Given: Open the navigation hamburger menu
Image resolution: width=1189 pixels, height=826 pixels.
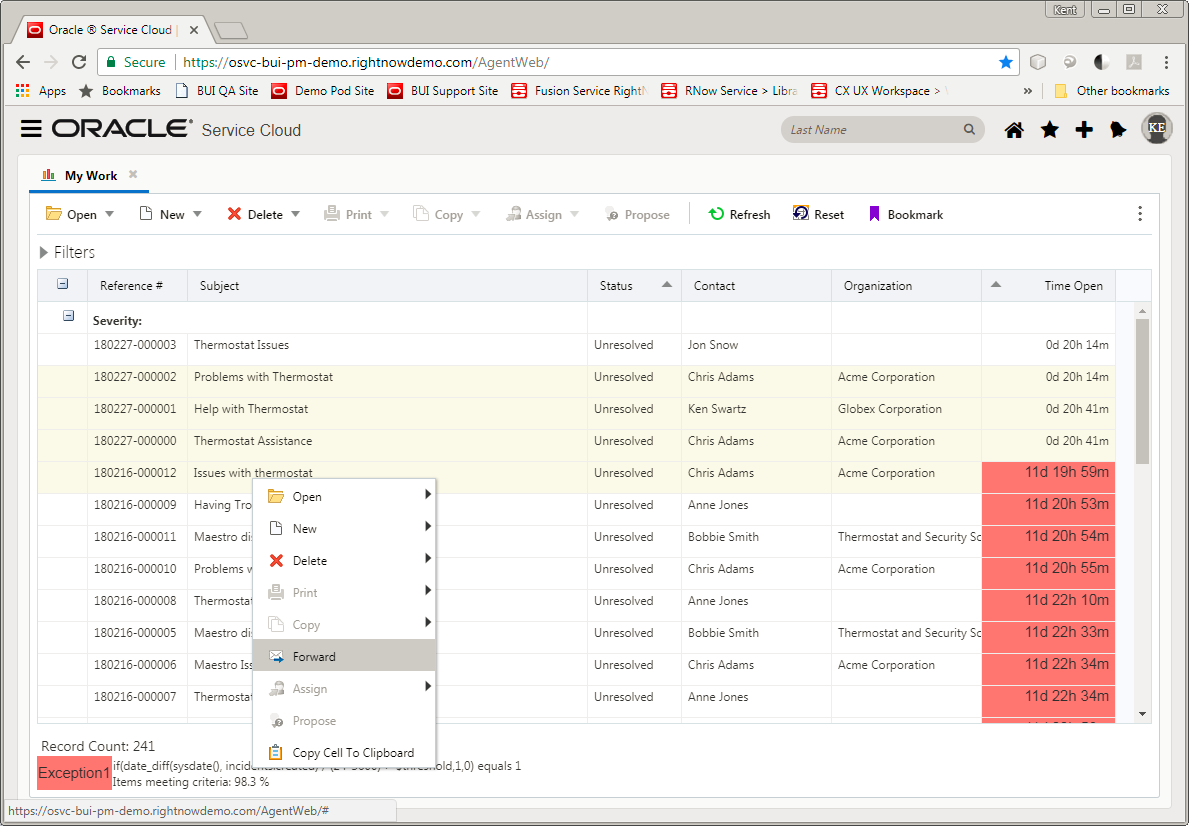Looking at the screenshot, I should (x=31, y=128).
